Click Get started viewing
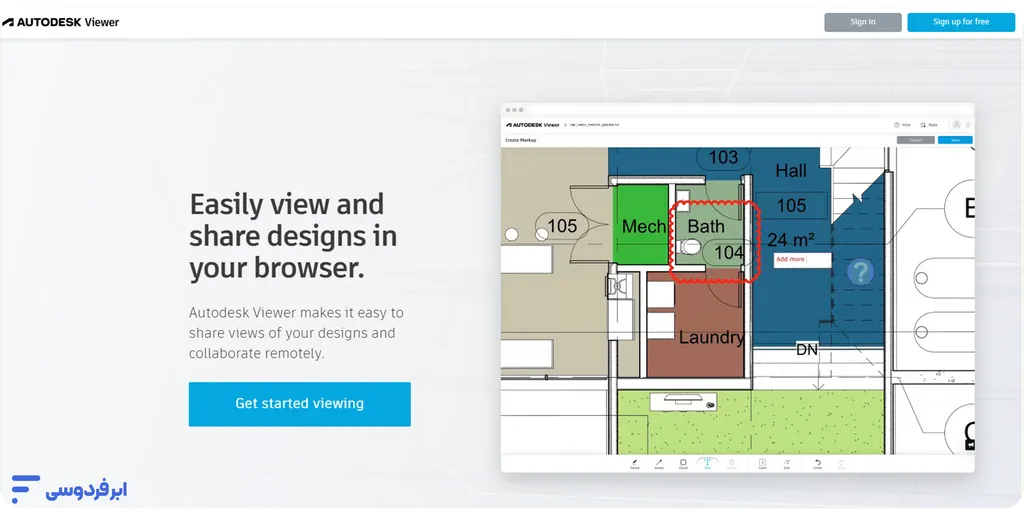This screenshot has width=1024, height=515. (300, 404)
